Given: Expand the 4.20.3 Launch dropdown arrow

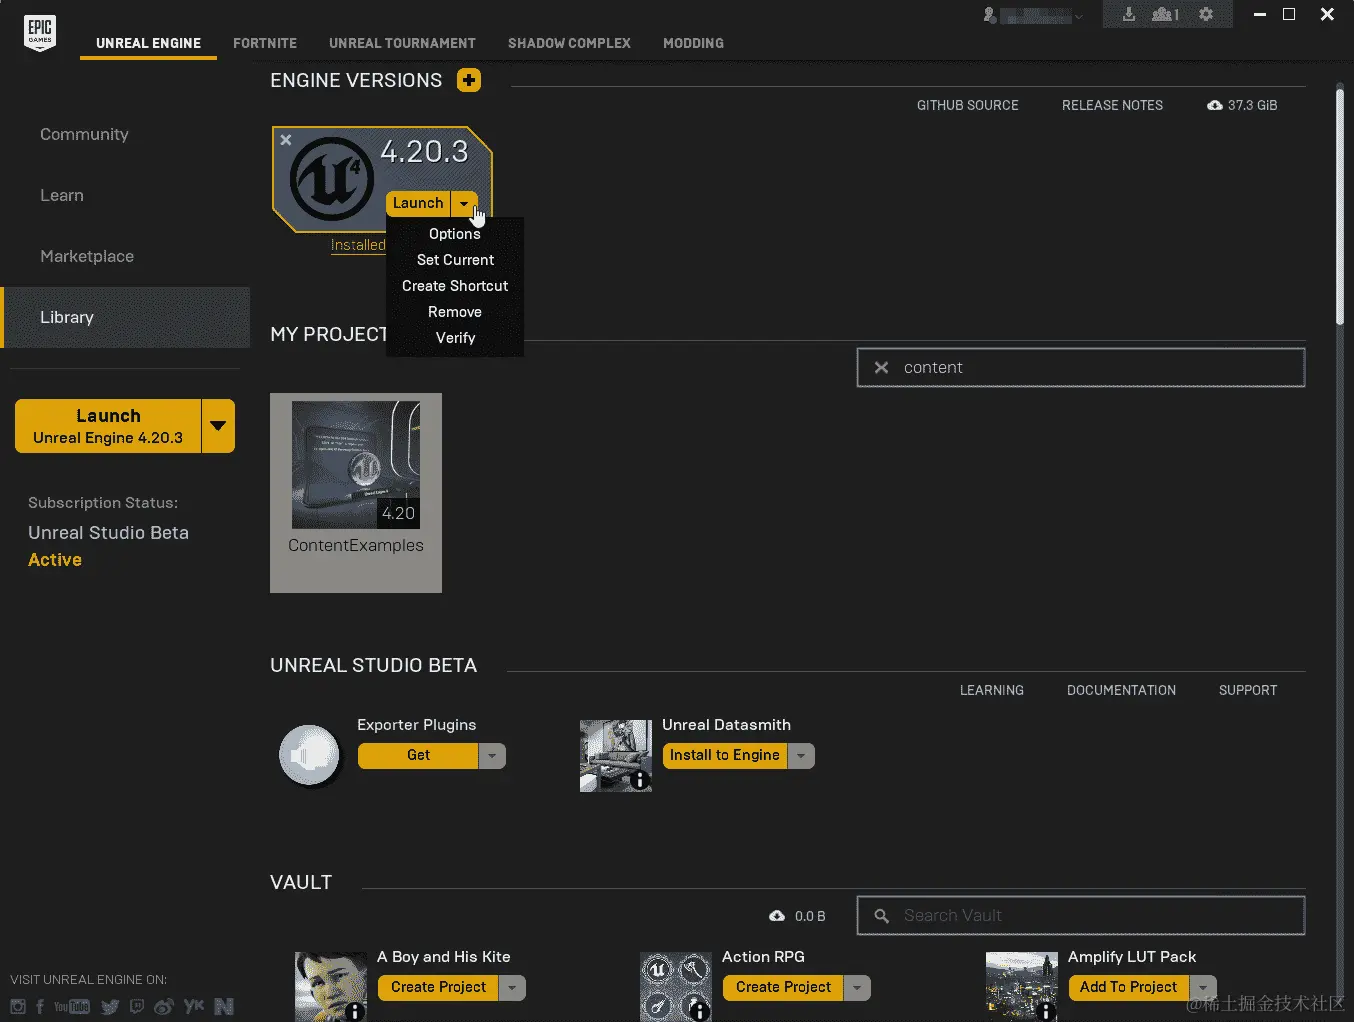Looking at the screenshot, I should pyautogui.click(x=464, y=204).
